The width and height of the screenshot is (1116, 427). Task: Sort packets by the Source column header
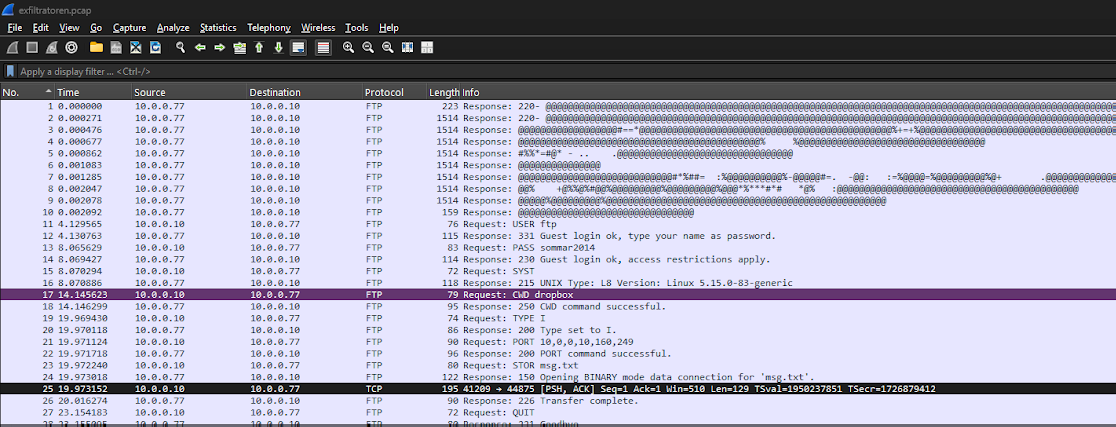189,93
